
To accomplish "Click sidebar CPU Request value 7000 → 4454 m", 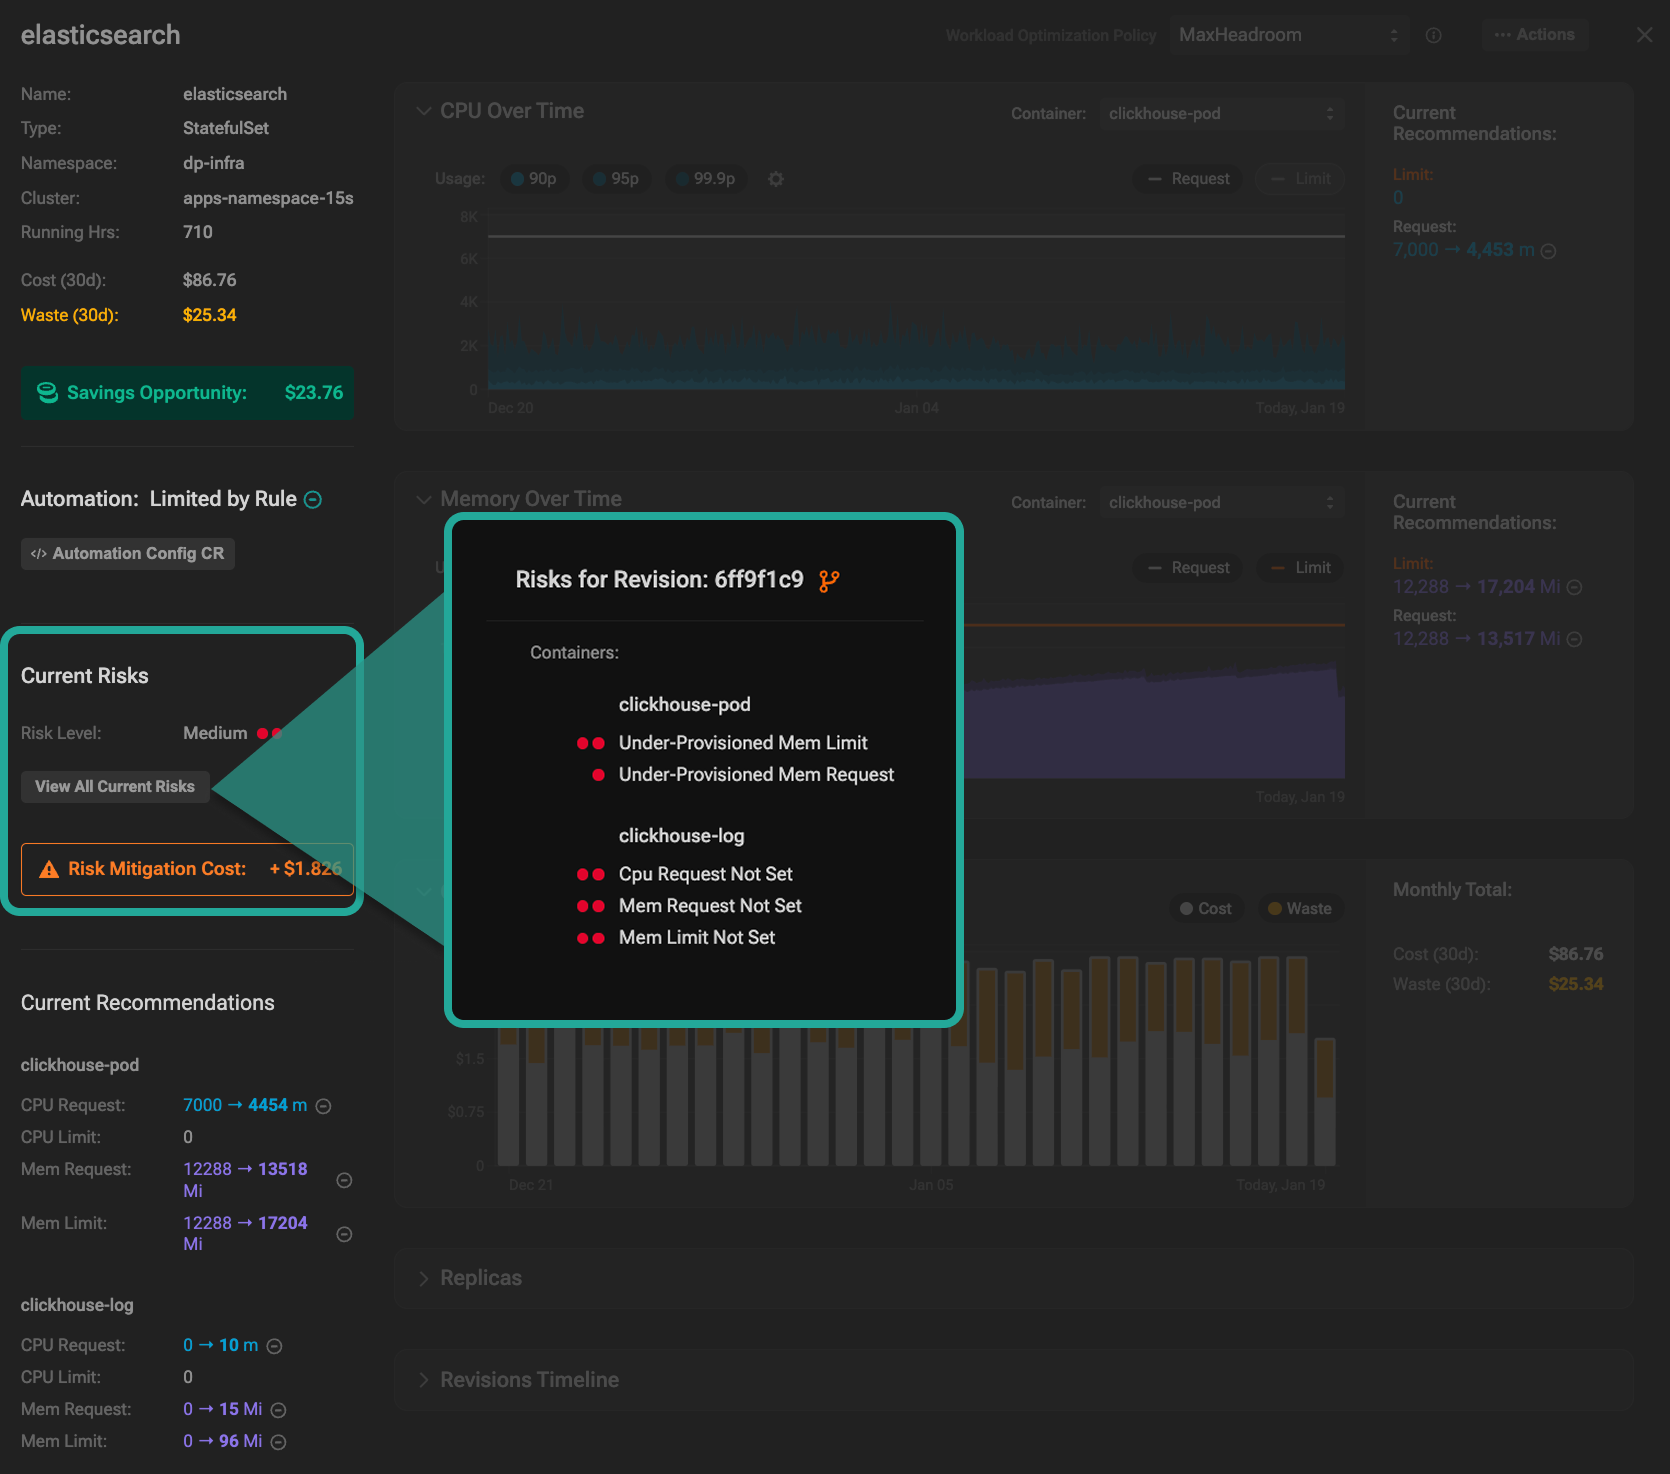I will pyautogui.click(x=245, y=1105).
